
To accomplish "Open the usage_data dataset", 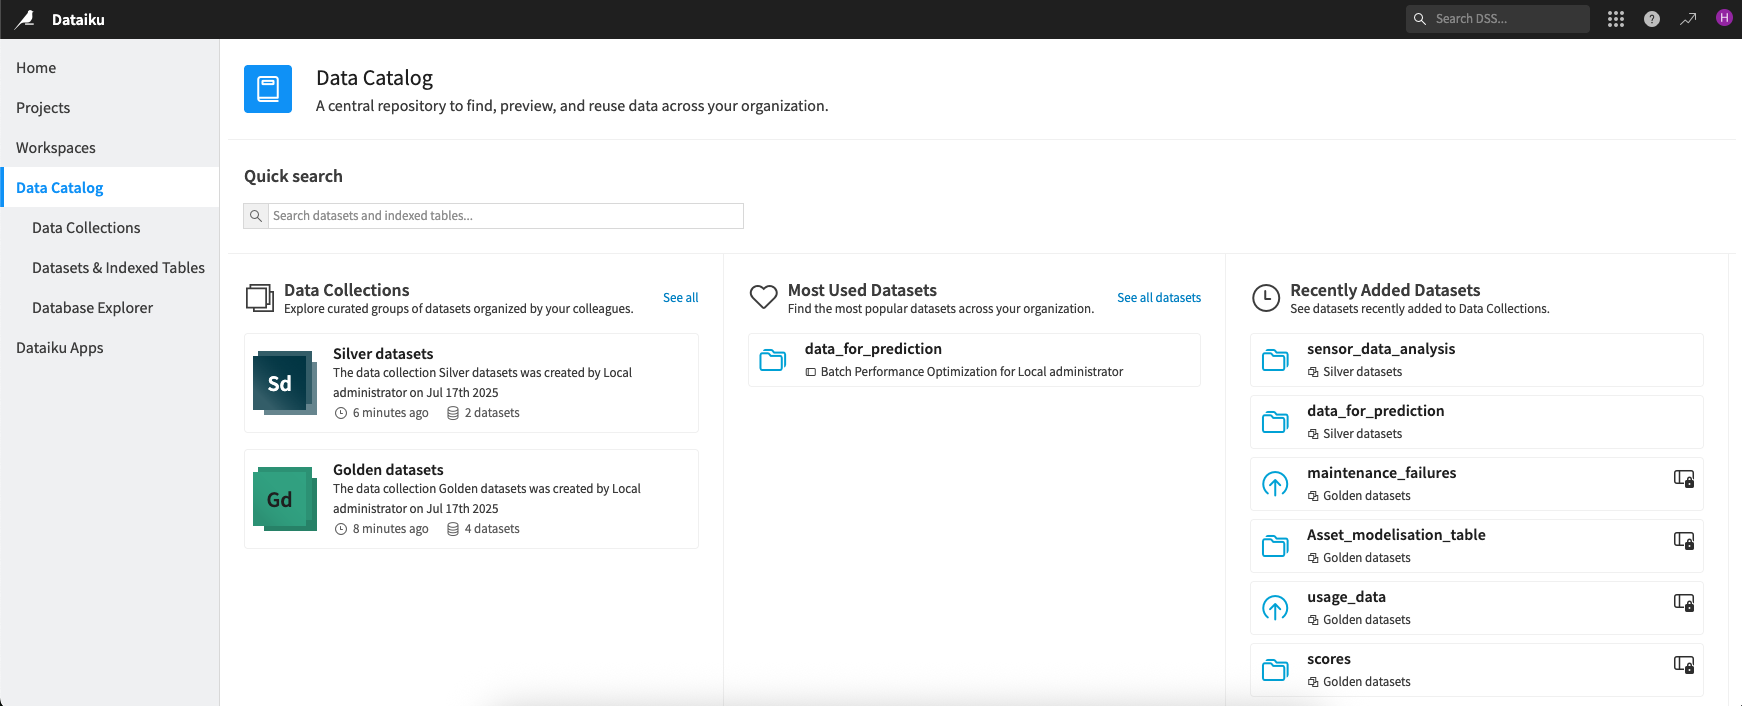I will (x=1346, y=597).
